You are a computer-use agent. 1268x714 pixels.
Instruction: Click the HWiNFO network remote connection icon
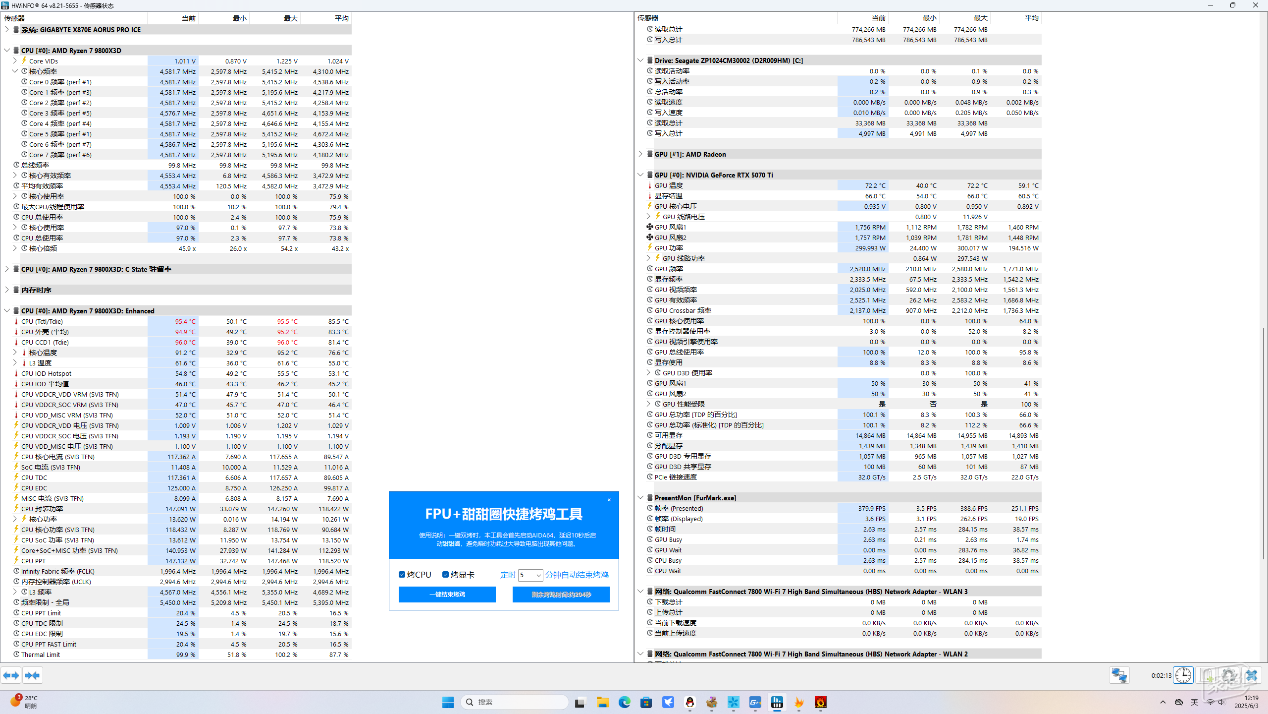click(1119, 675)
